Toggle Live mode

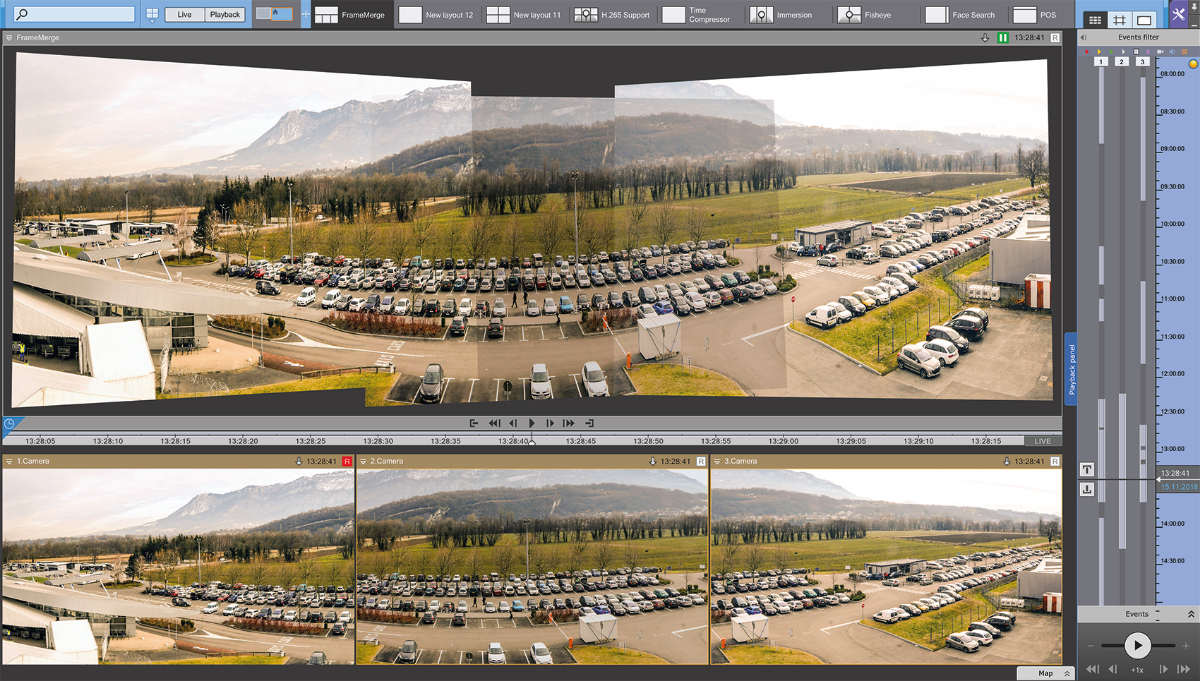(x=185, y=15)
